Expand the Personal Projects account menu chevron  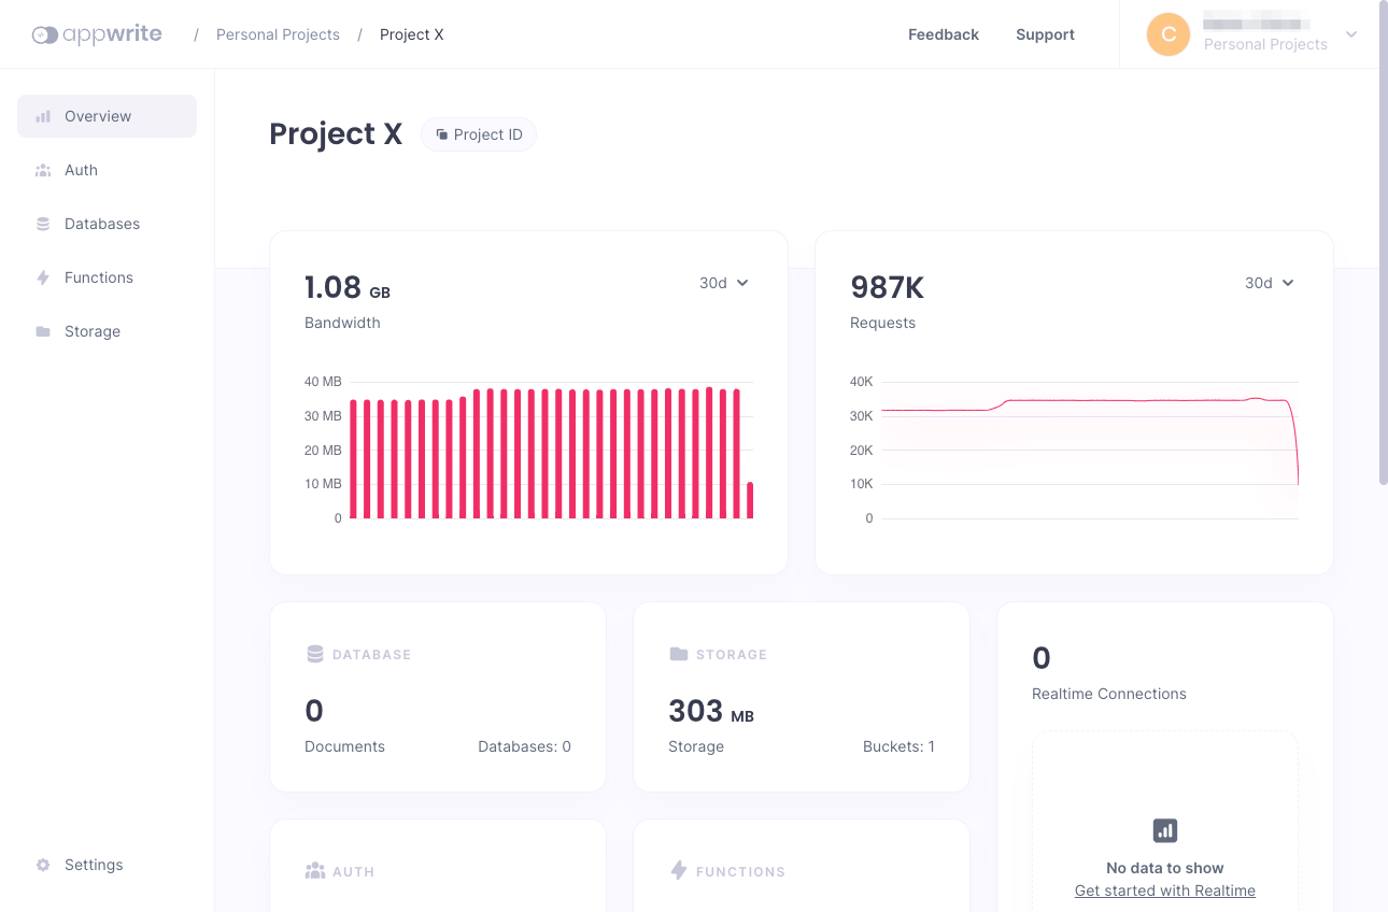[x=1351, y=34]
